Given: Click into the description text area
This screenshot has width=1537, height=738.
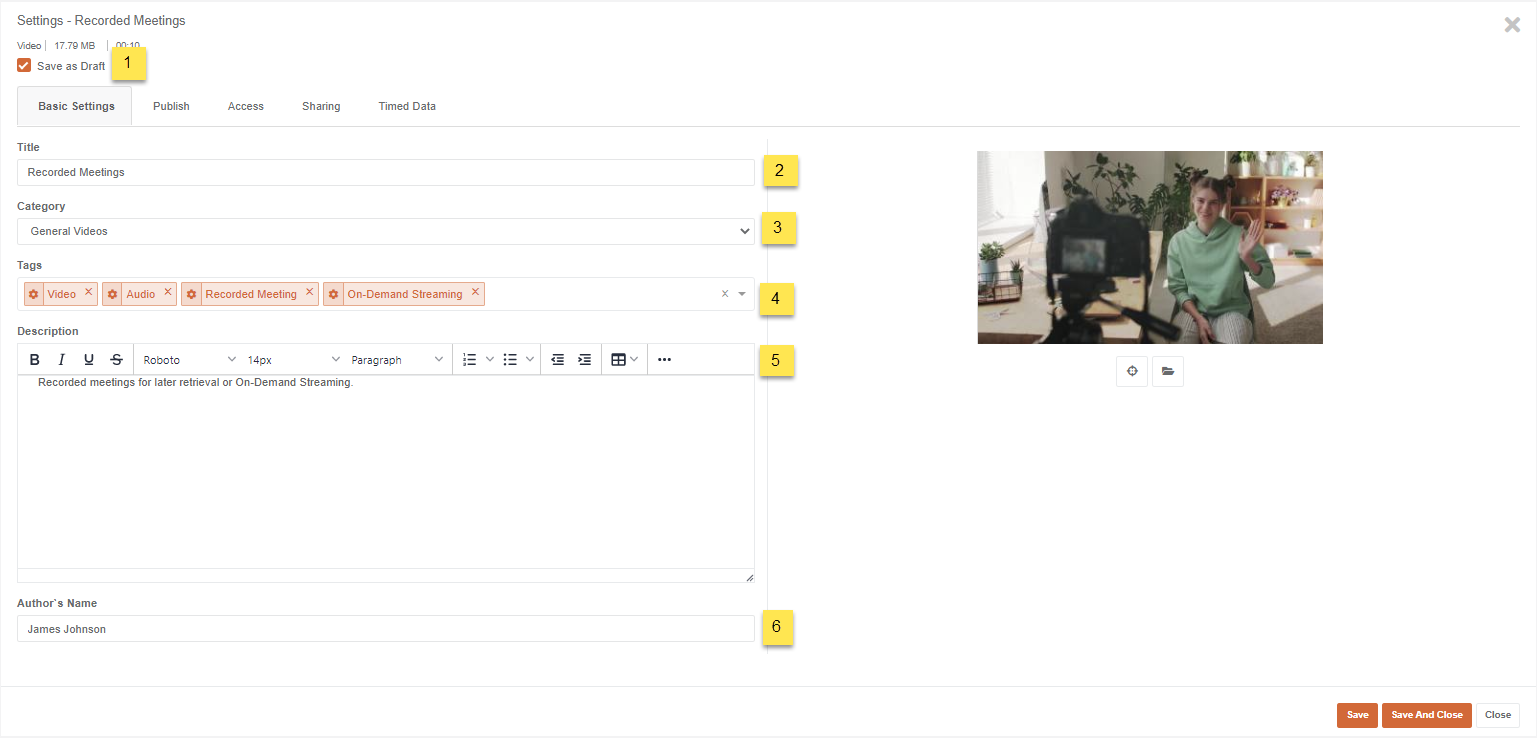Looking at the screenshot, I should 386,472.
